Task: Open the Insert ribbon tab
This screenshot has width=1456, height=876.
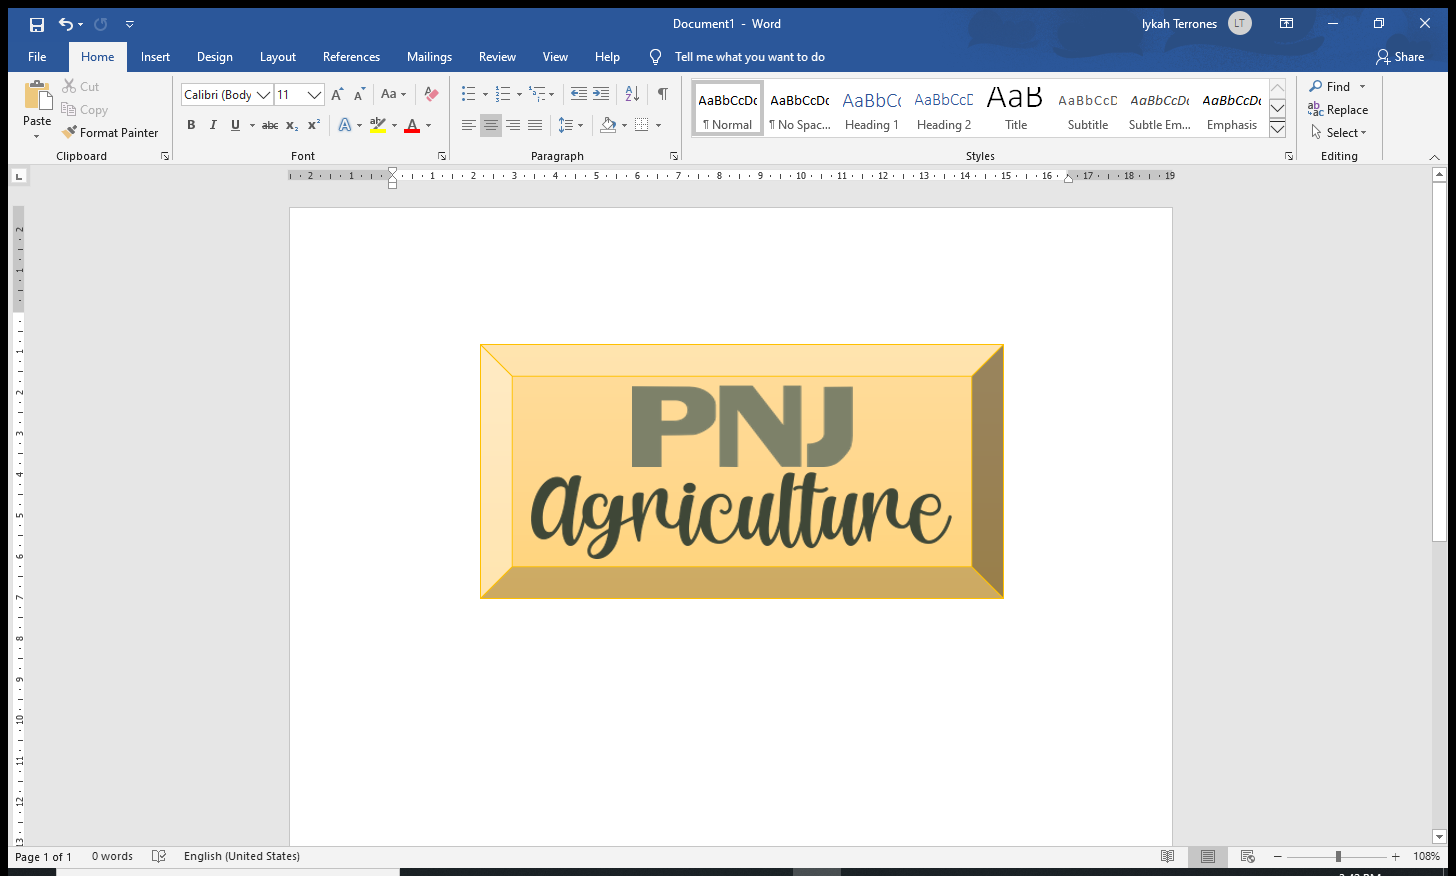Action: [x=155, y=57]
